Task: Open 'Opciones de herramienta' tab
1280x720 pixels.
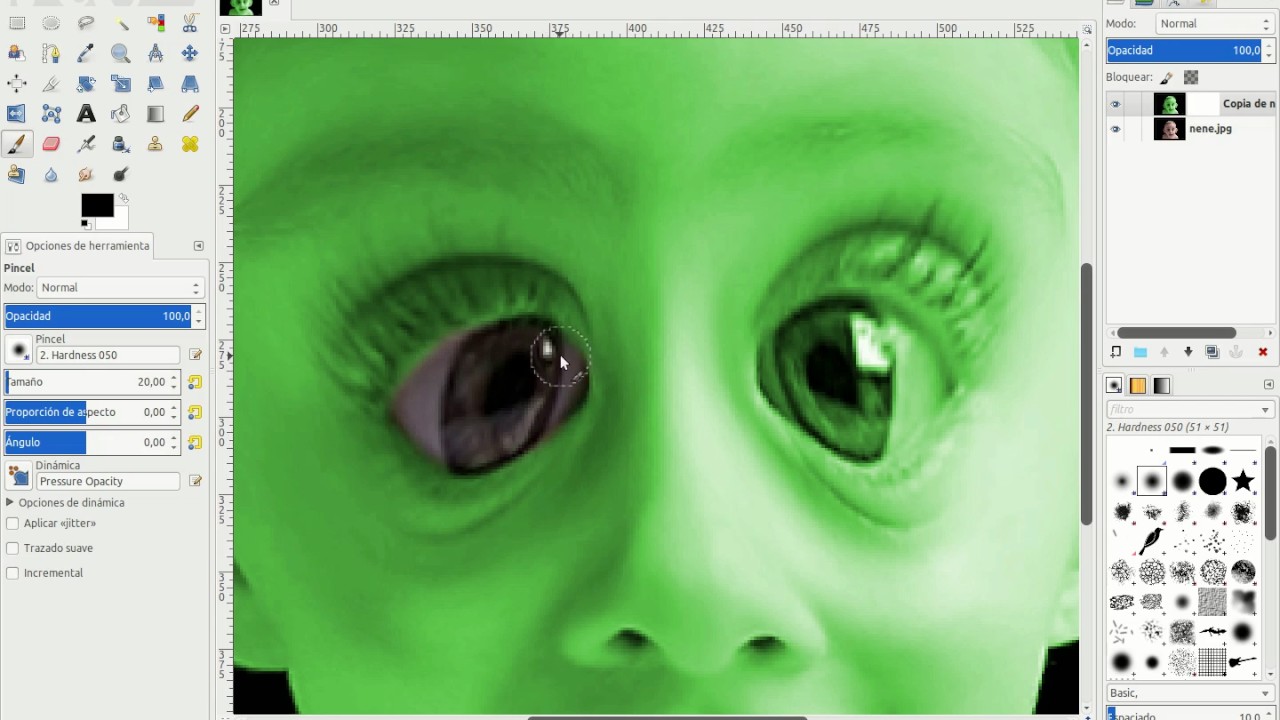Action: coord(78,246)
